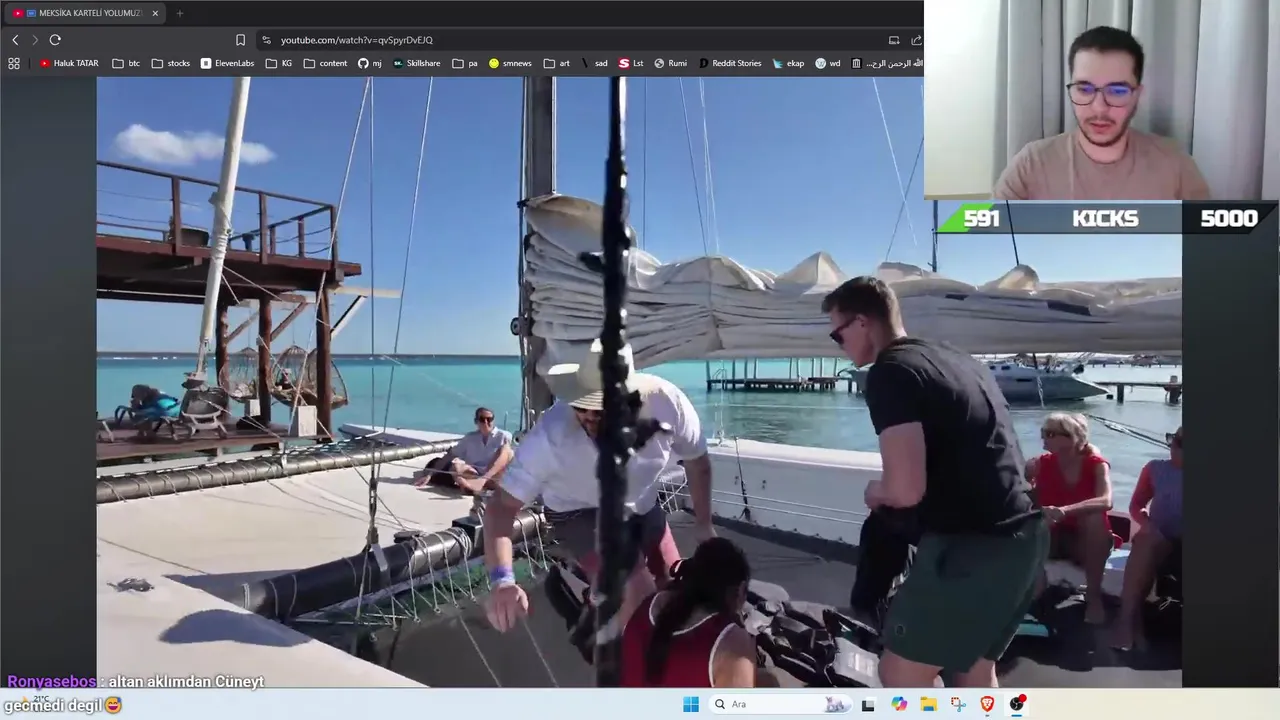Launch Copilot from the taskbar
This screenshot has width=1280, height=720.
(x=899, y=704)
